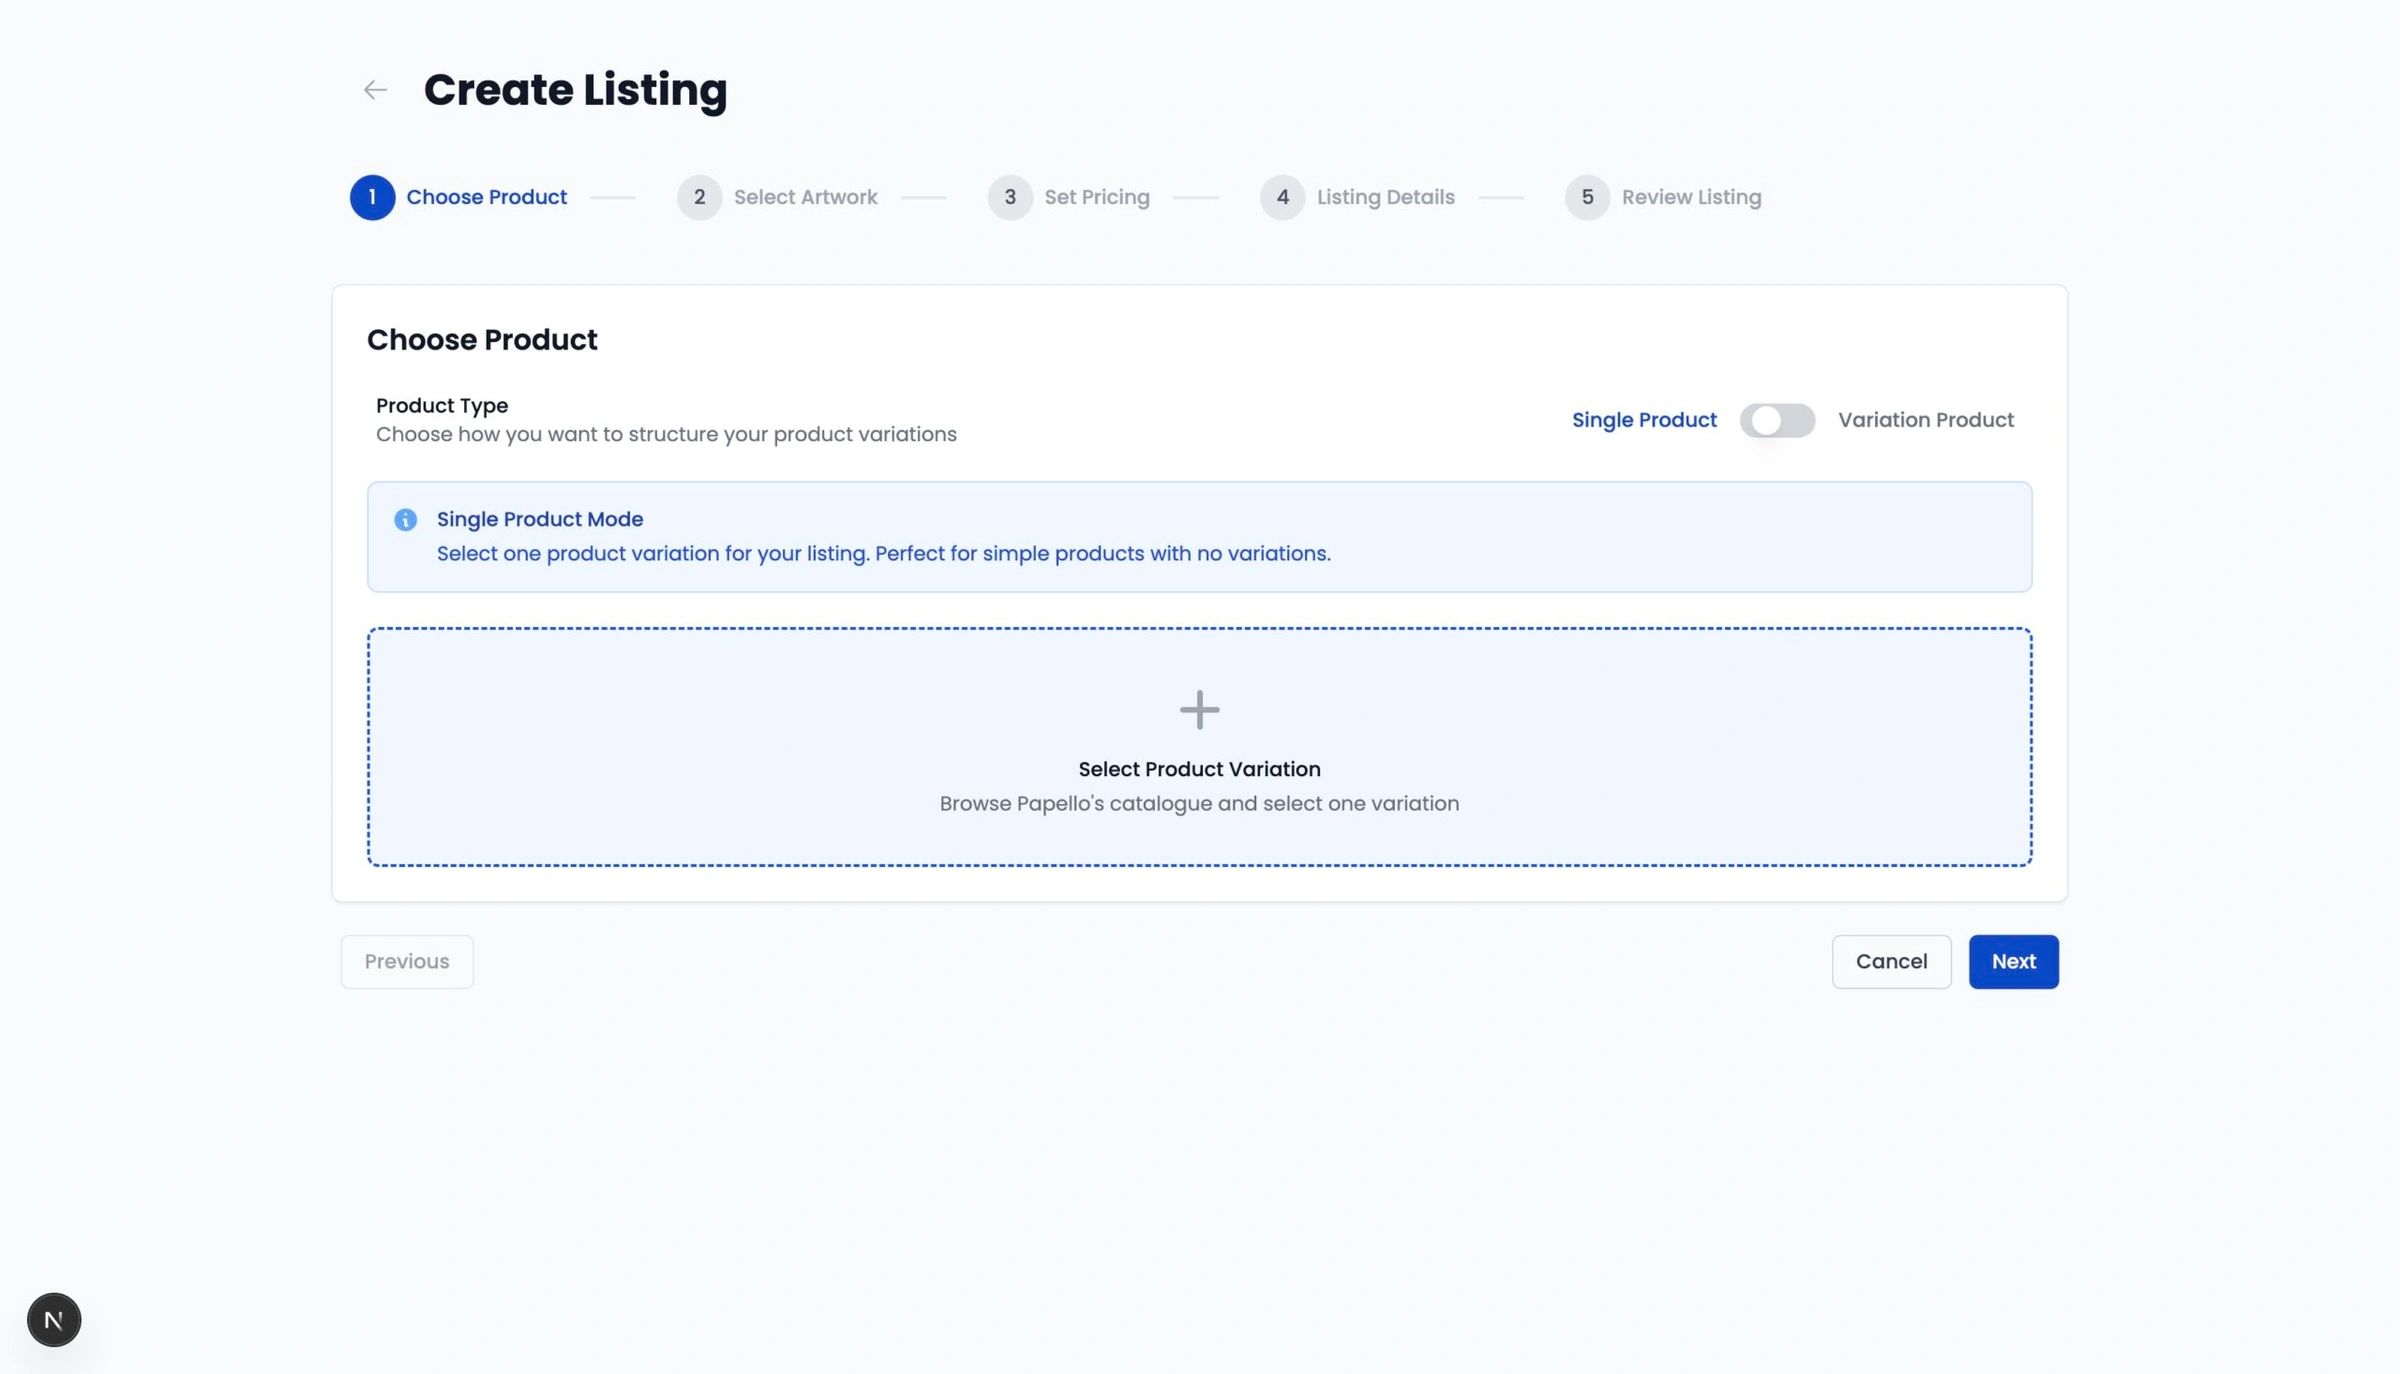
Task: Click the step 4 Listing Details circle
Action: point(1283,197)
